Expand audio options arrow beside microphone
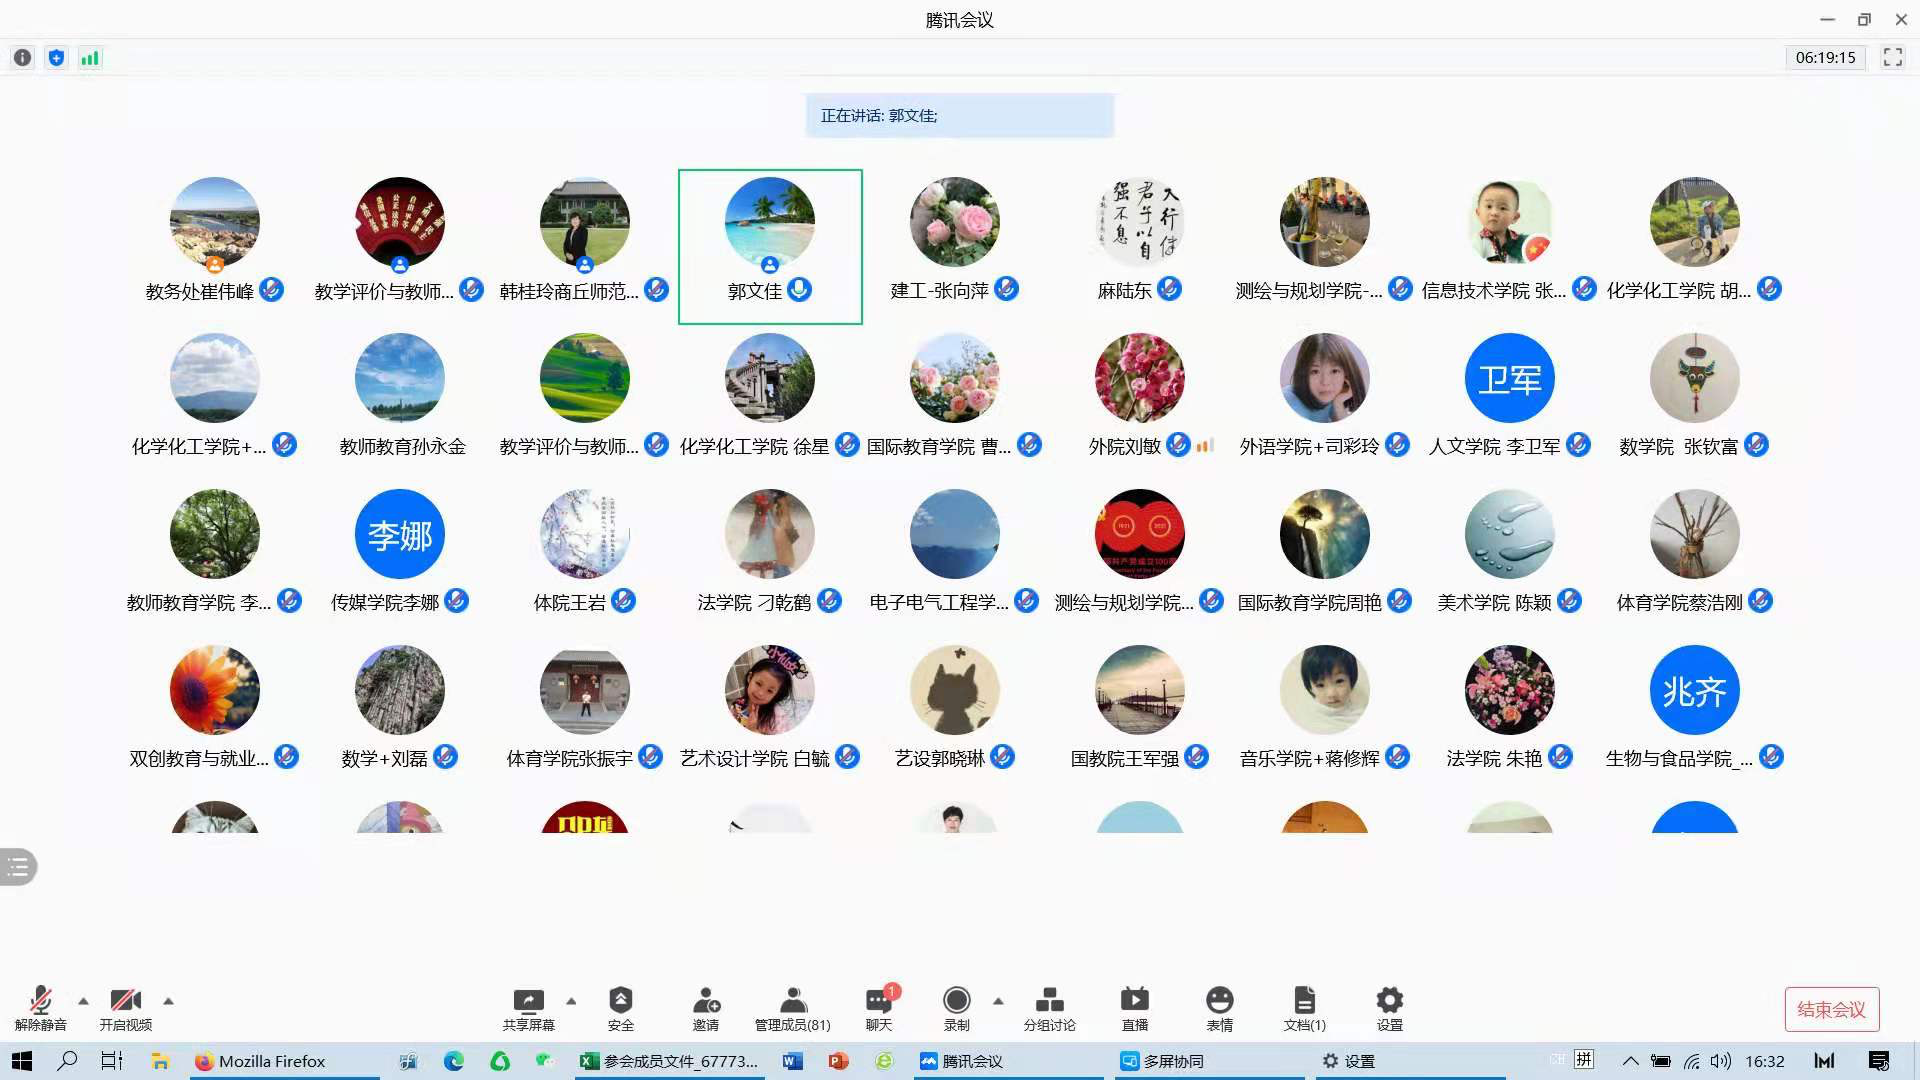Screen dimensions: 1920x1080 pyautogui.click(x=83, y=1000)
